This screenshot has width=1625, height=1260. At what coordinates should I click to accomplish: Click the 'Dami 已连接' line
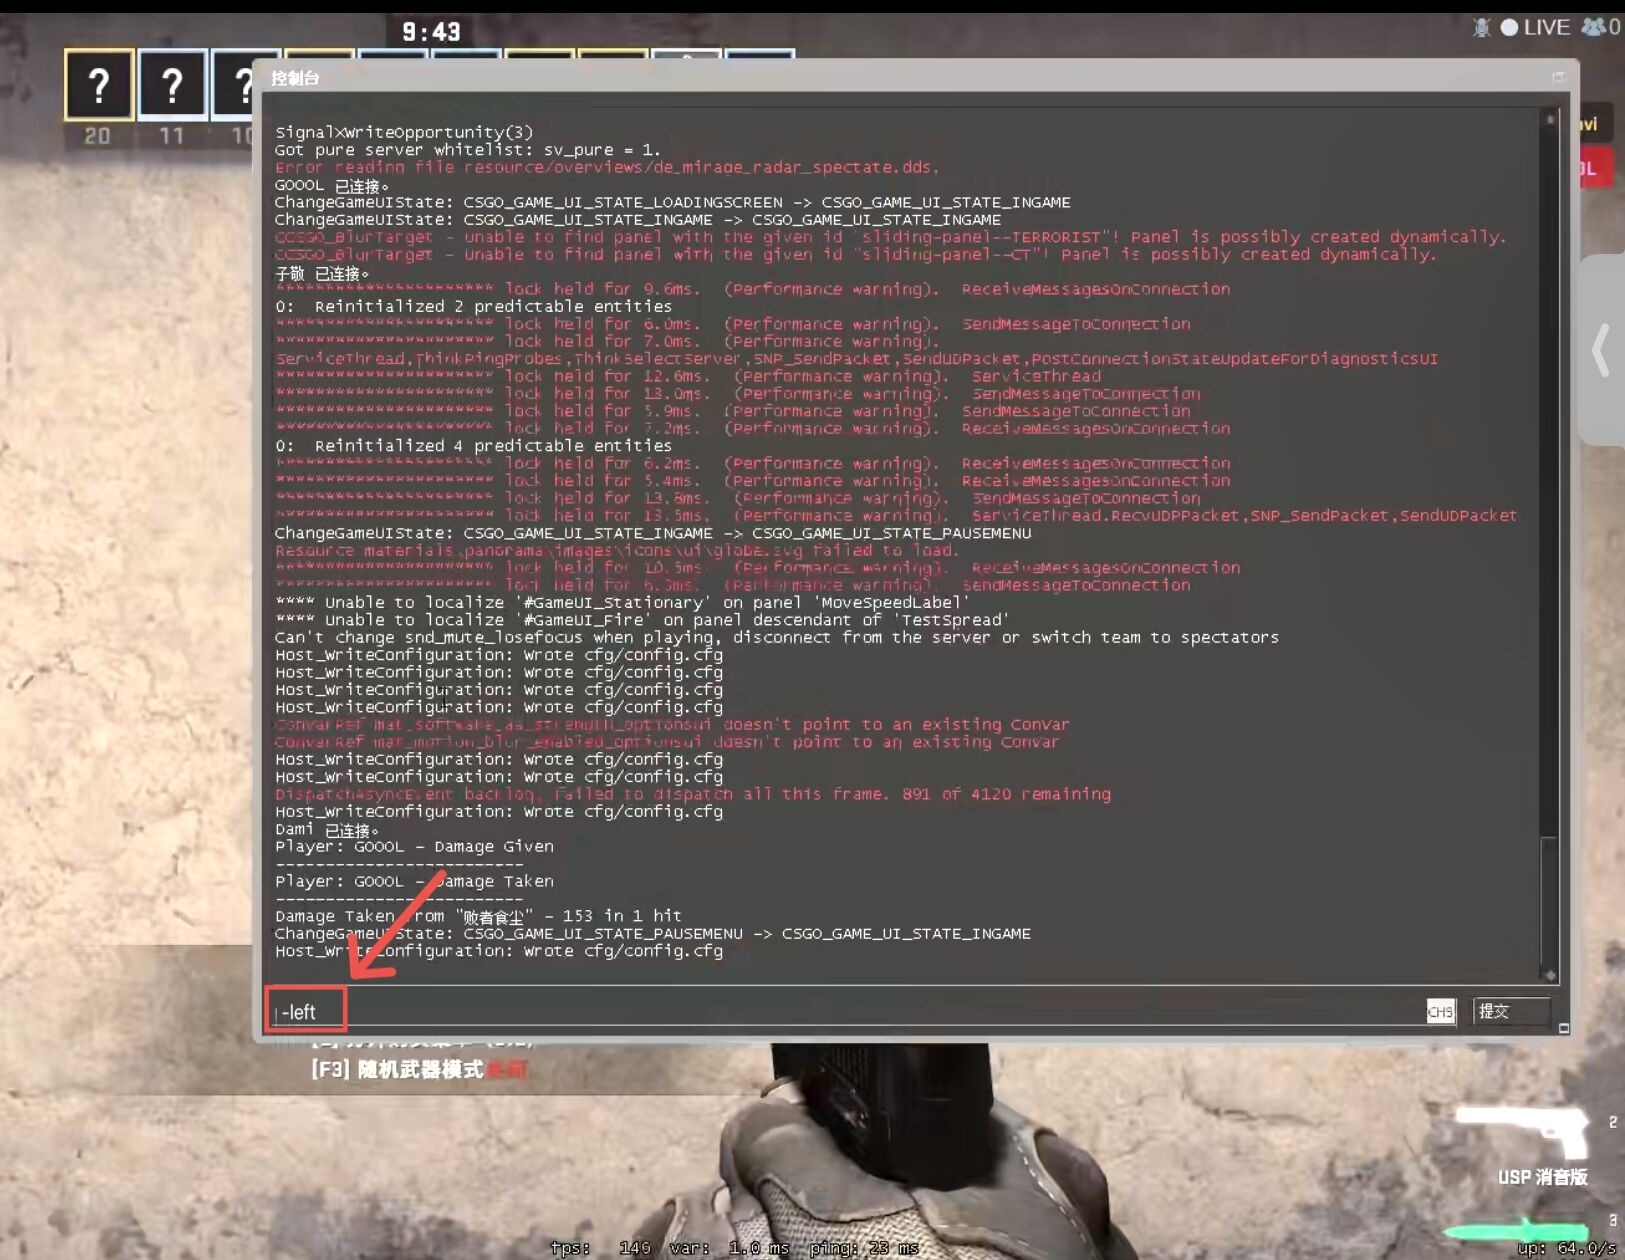[x=327, y=829]
